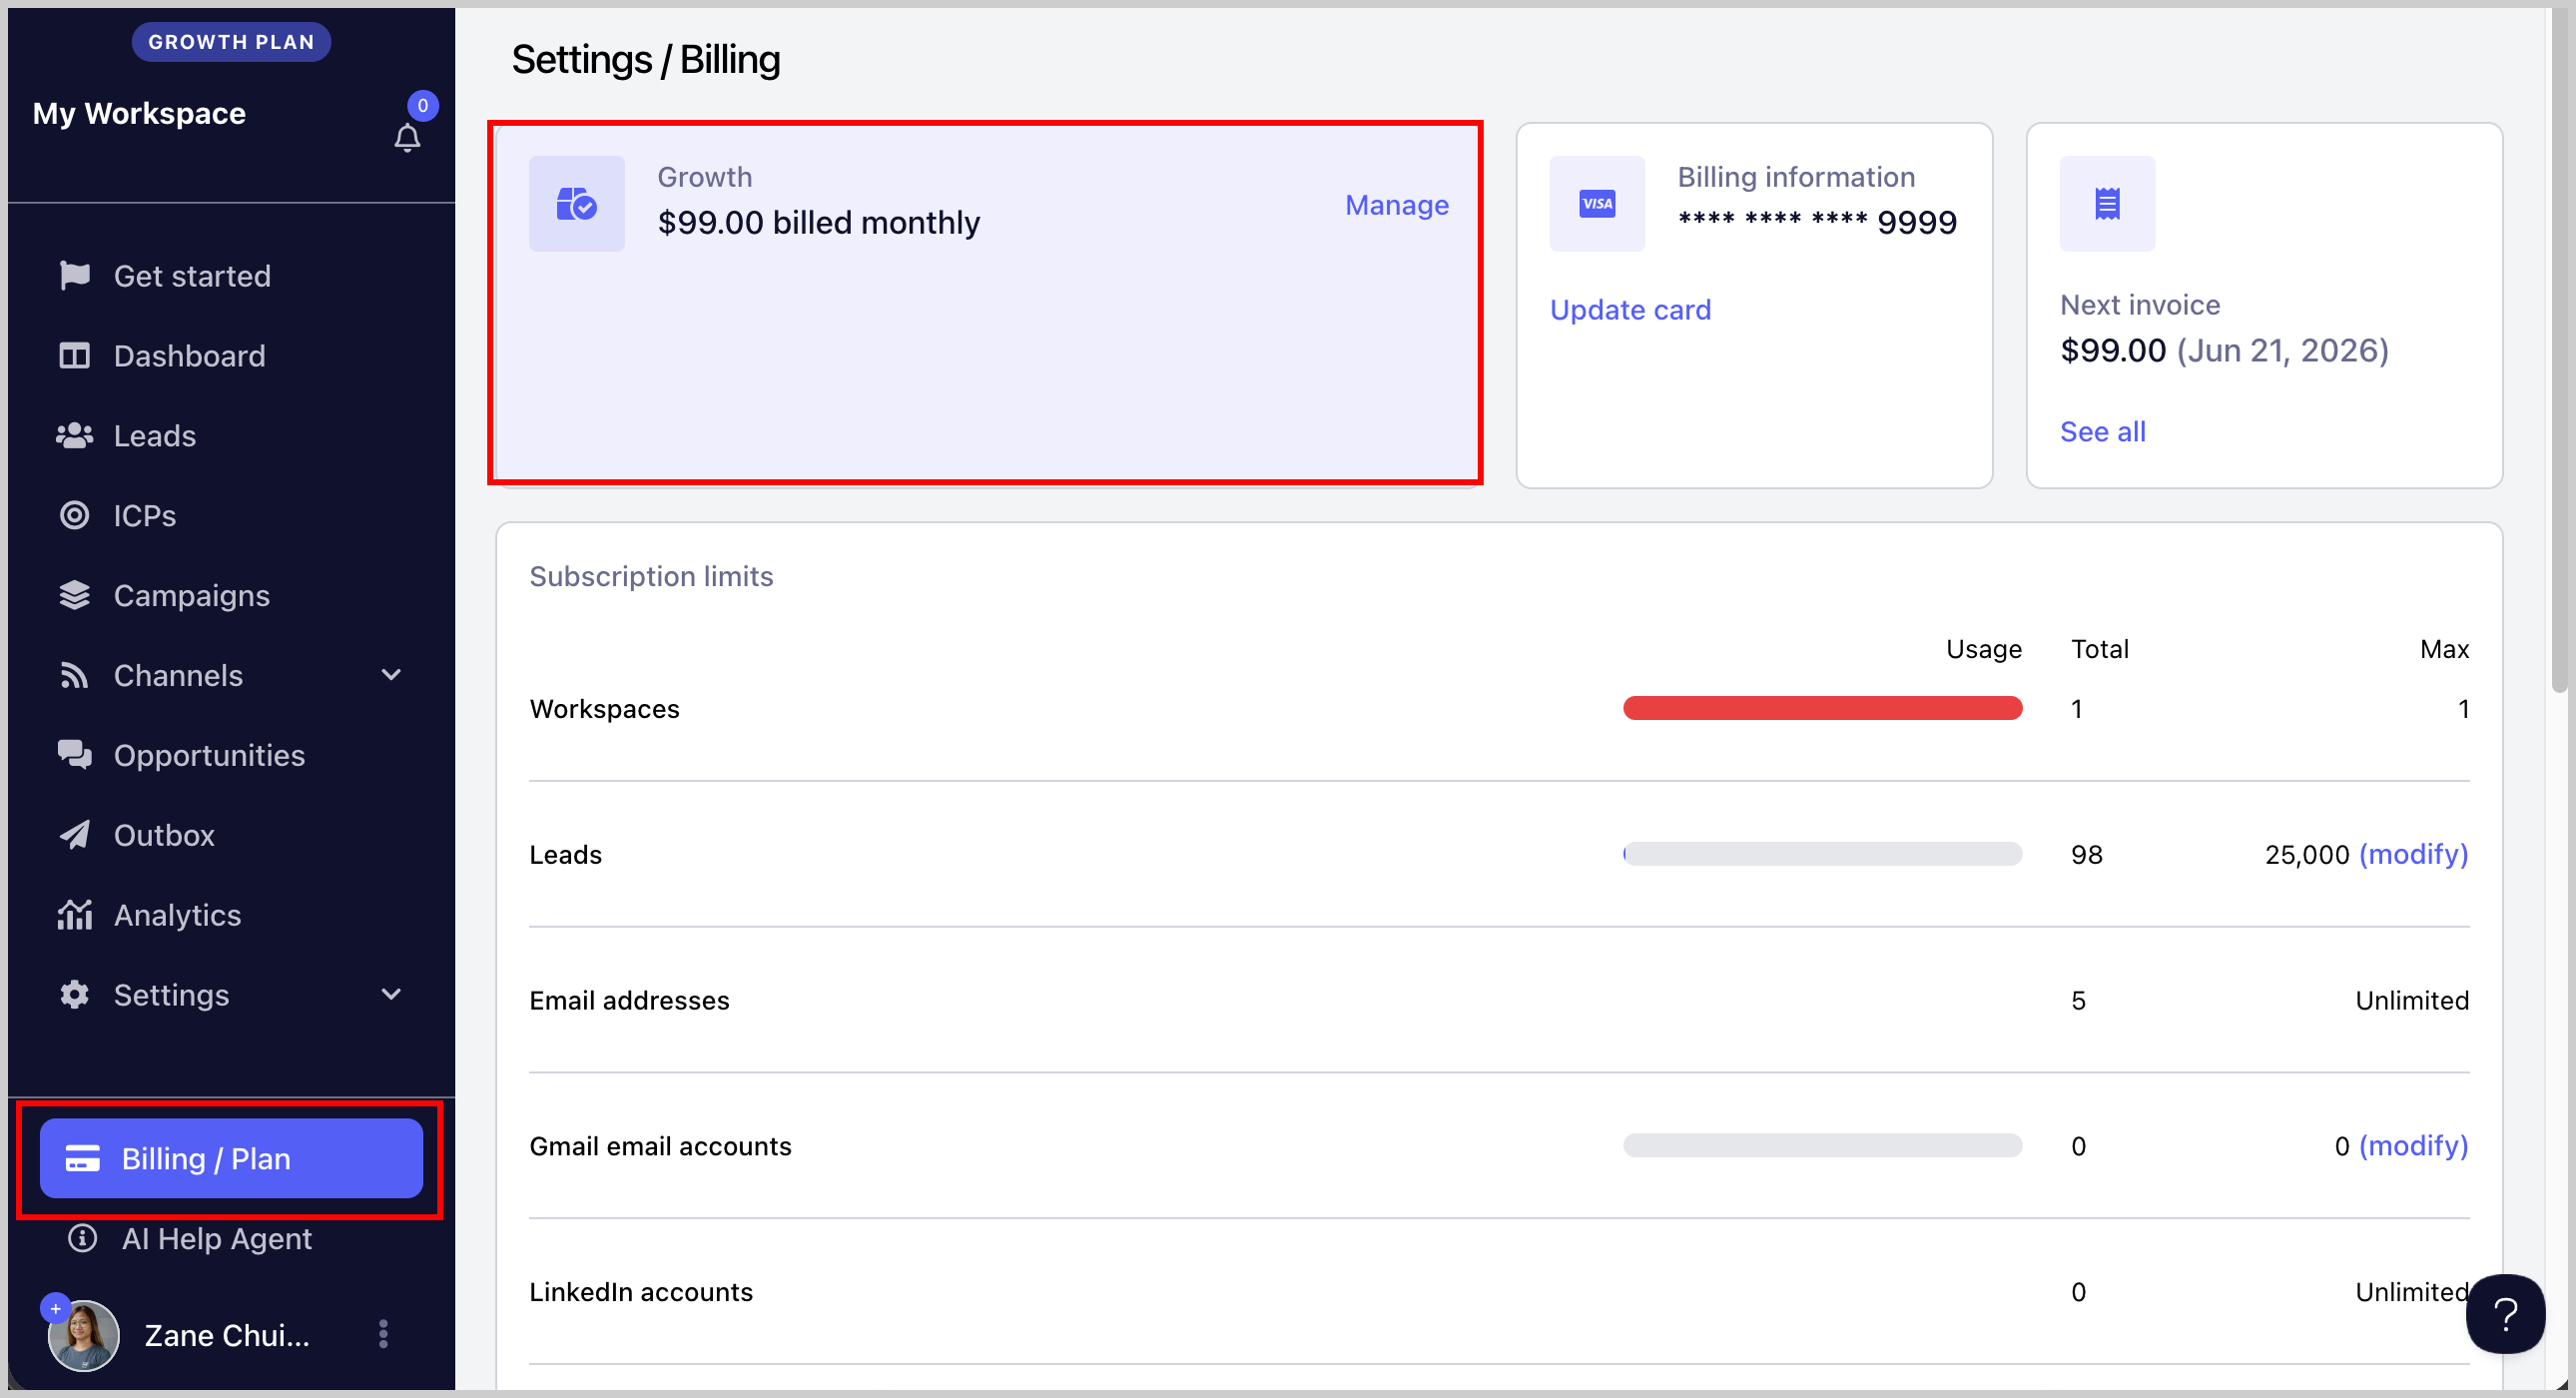The image size is (2576, 1398).
Task: Click modify next to Gmail email accounts
Action: (2413, 1145)
